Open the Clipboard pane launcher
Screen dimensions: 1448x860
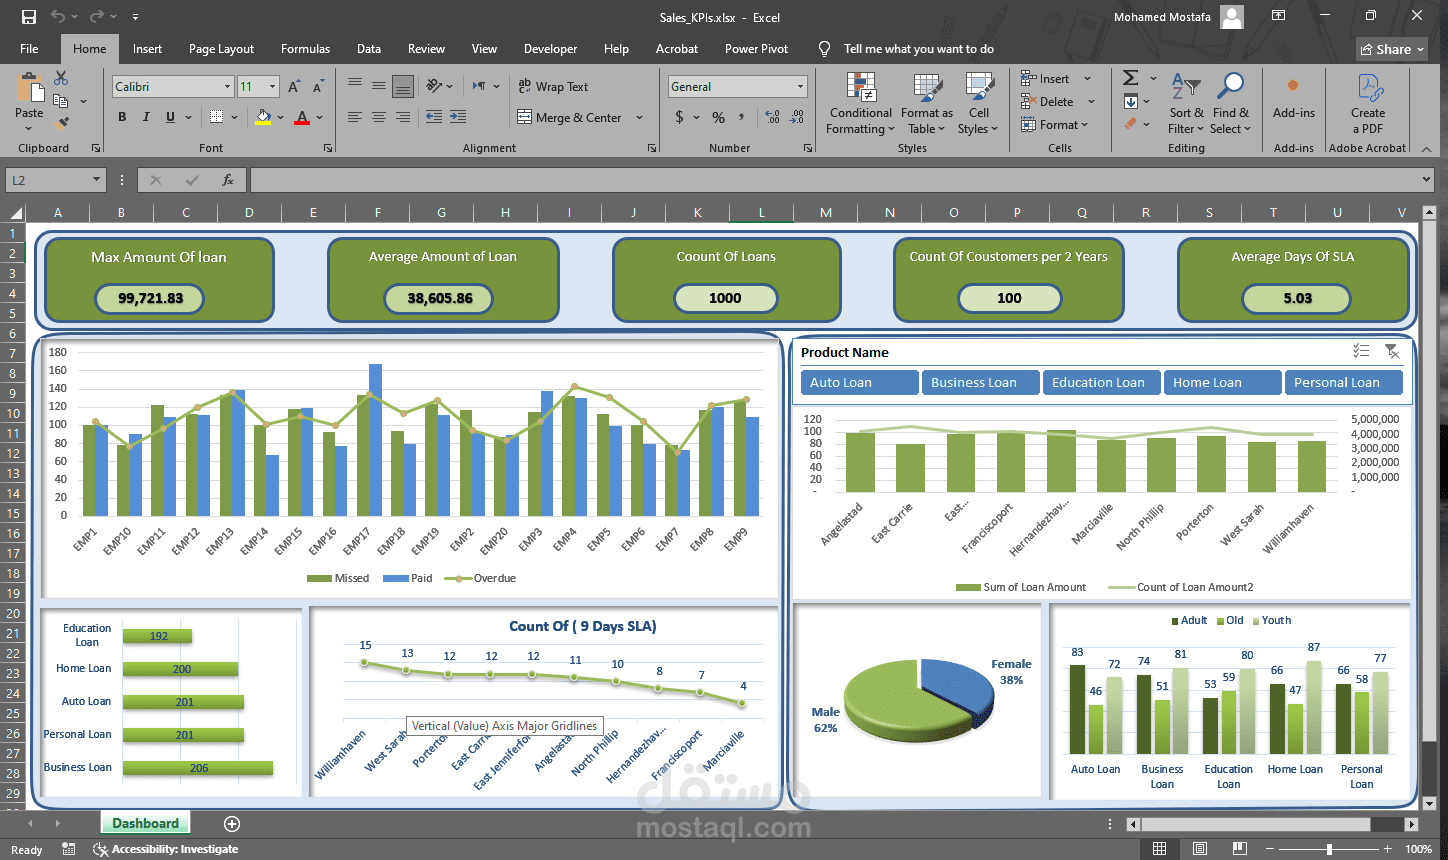click(x=96, y=148)
